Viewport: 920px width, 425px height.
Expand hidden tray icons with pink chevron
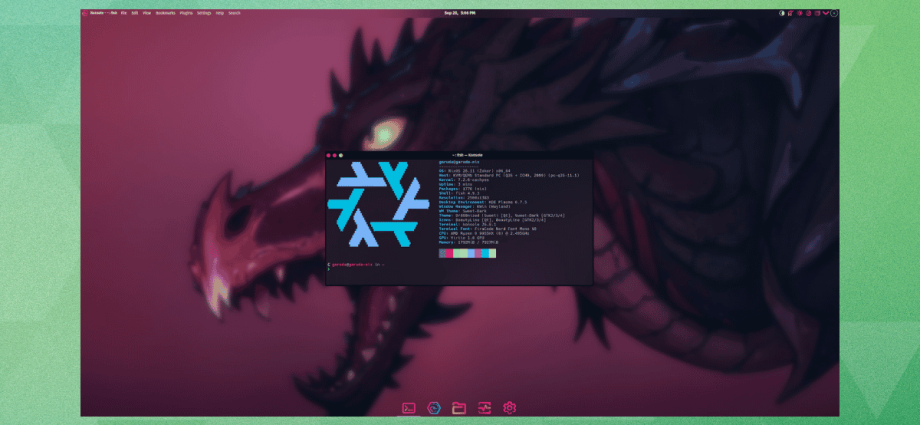pos(826,13)
